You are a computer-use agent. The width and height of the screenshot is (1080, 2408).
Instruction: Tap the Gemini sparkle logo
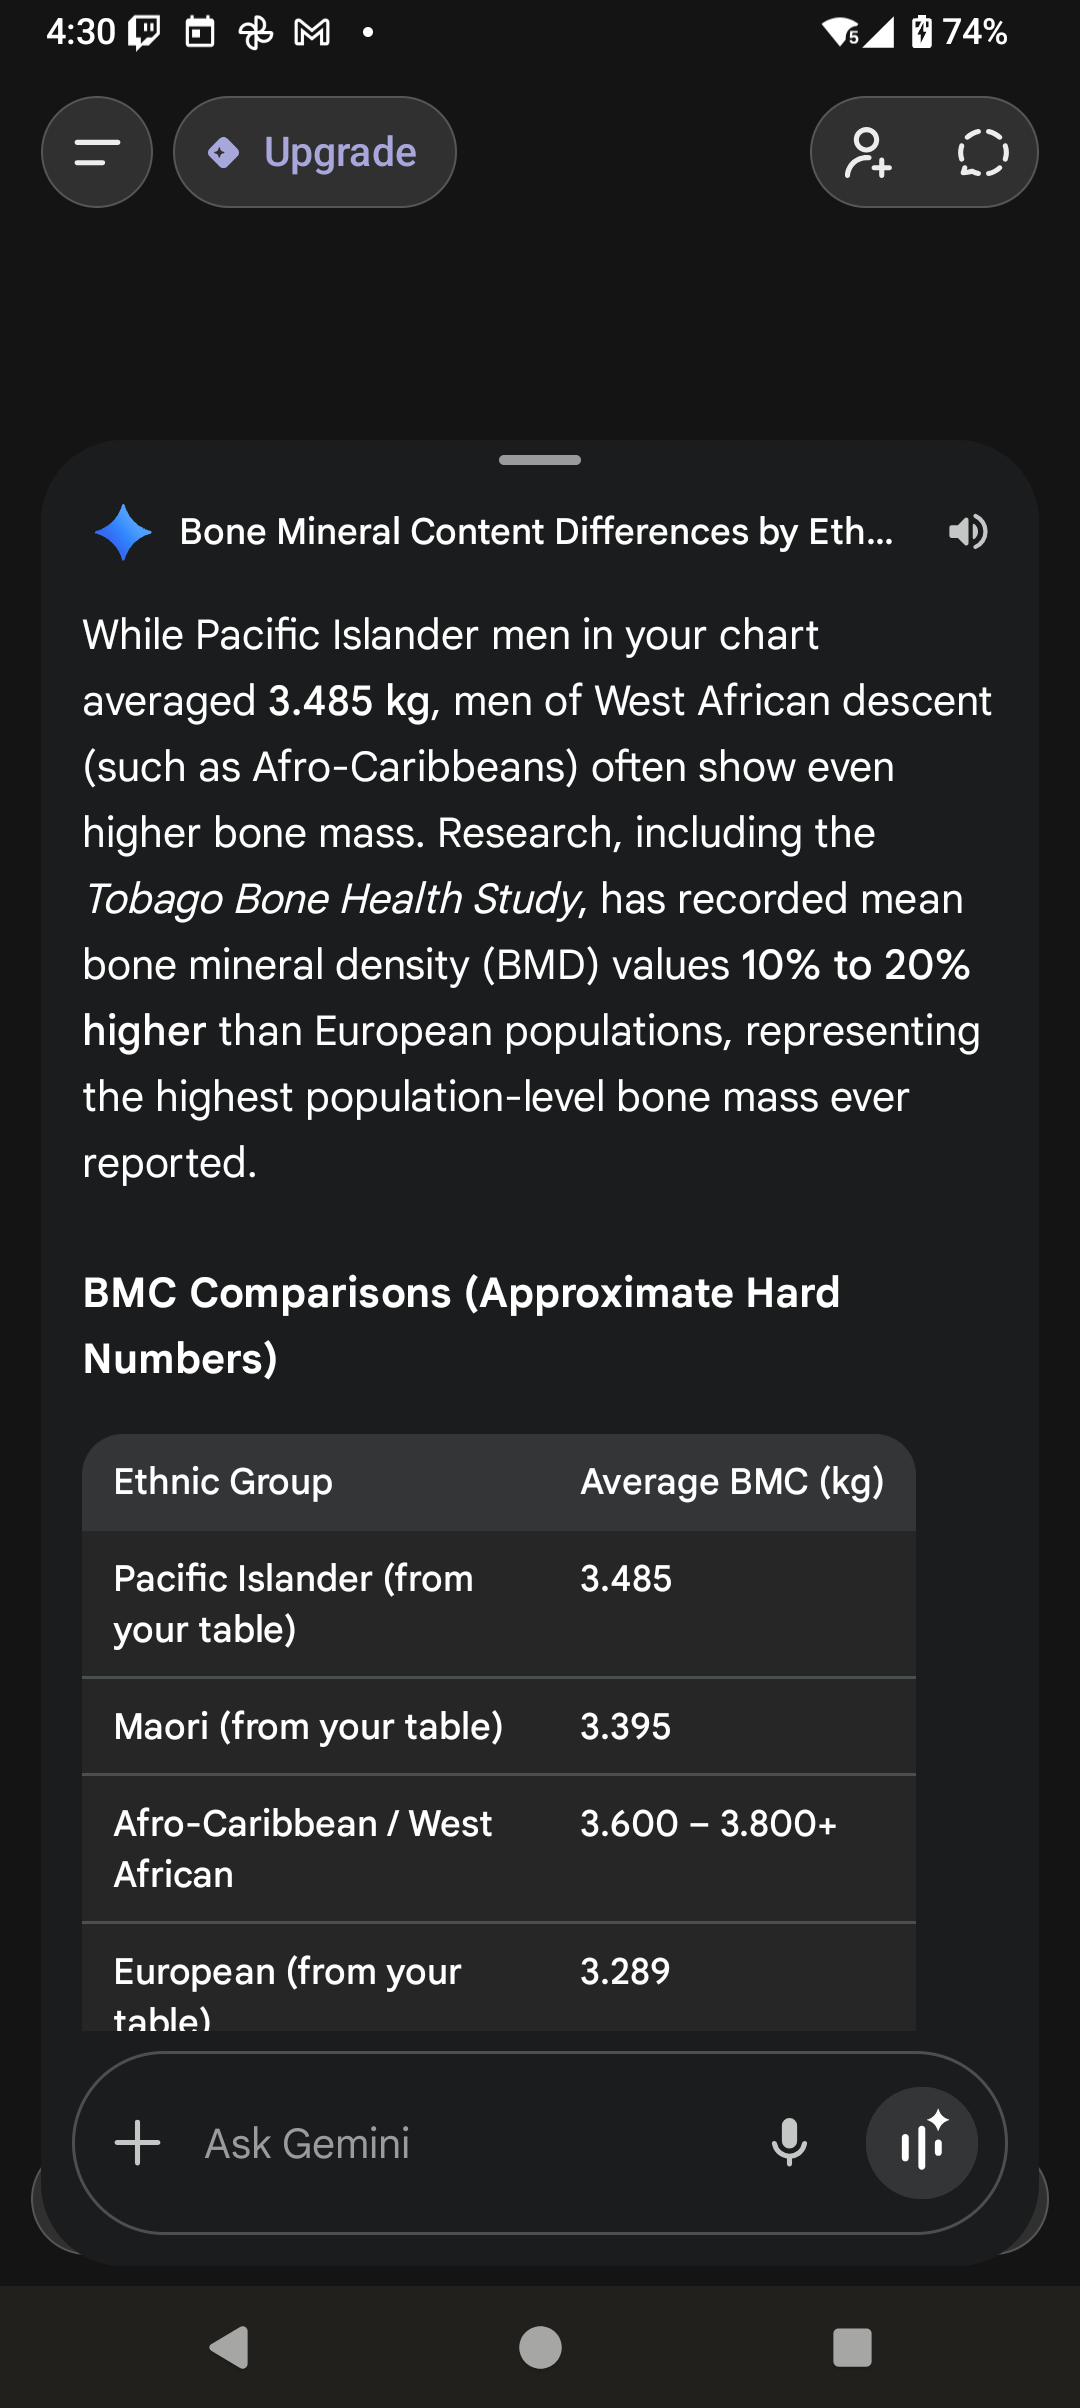click(123, 532)
